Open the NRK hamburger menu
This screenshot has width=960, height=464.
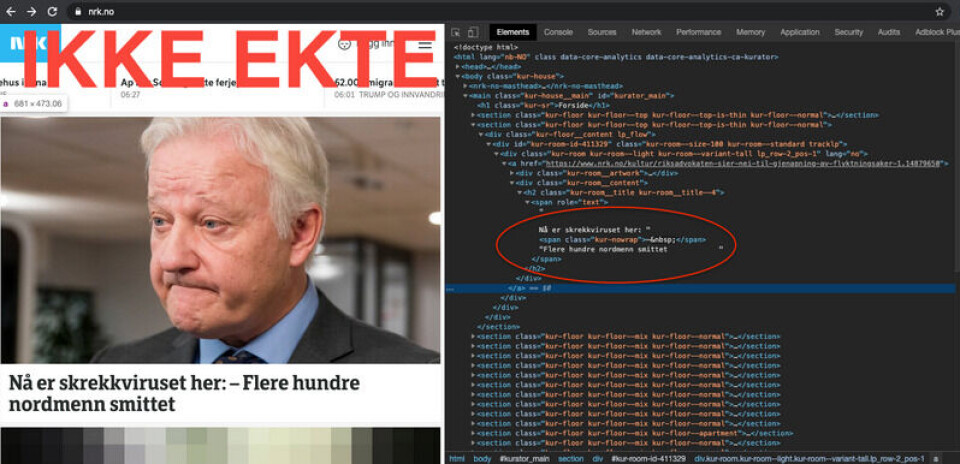(x=425, y=45)
